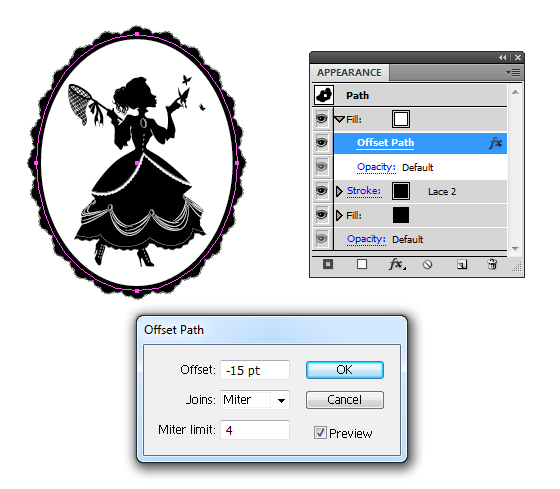Toggle visibility of Offset Path effect
560x489 pixels.
(x=321, y=143)
